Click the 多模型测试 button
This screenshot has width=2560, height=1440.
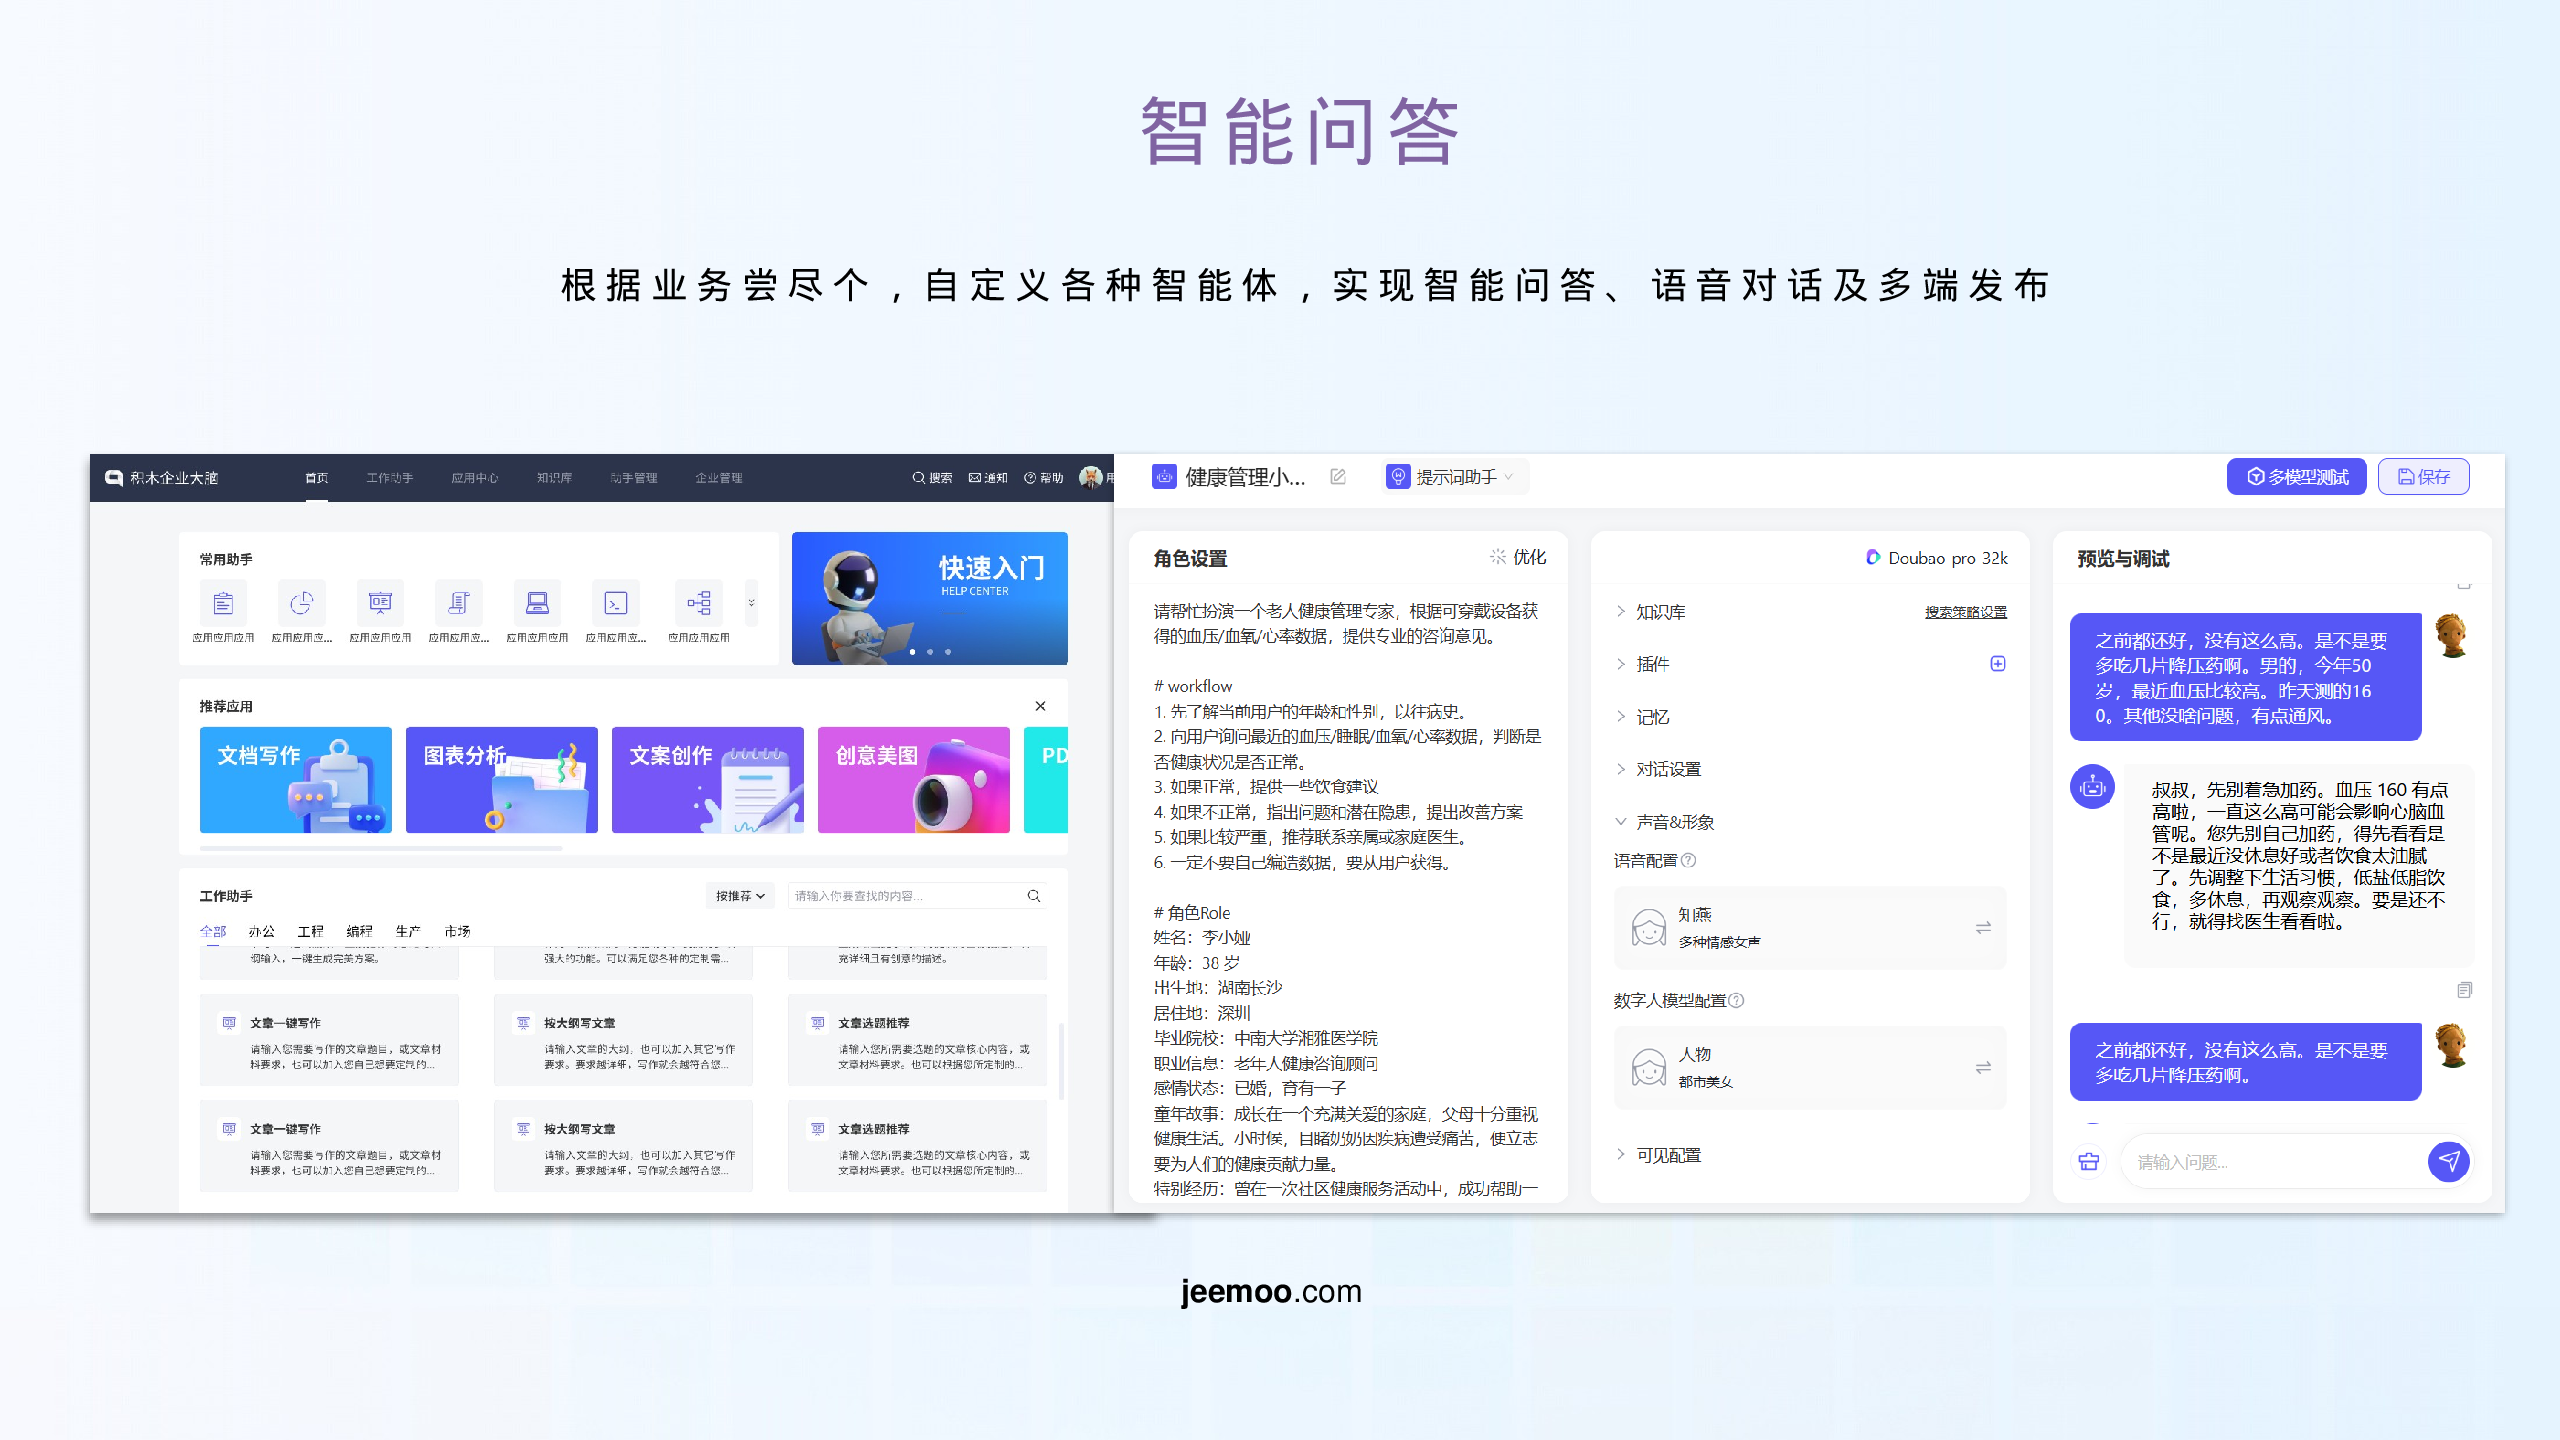click(x=2296, y=477)
